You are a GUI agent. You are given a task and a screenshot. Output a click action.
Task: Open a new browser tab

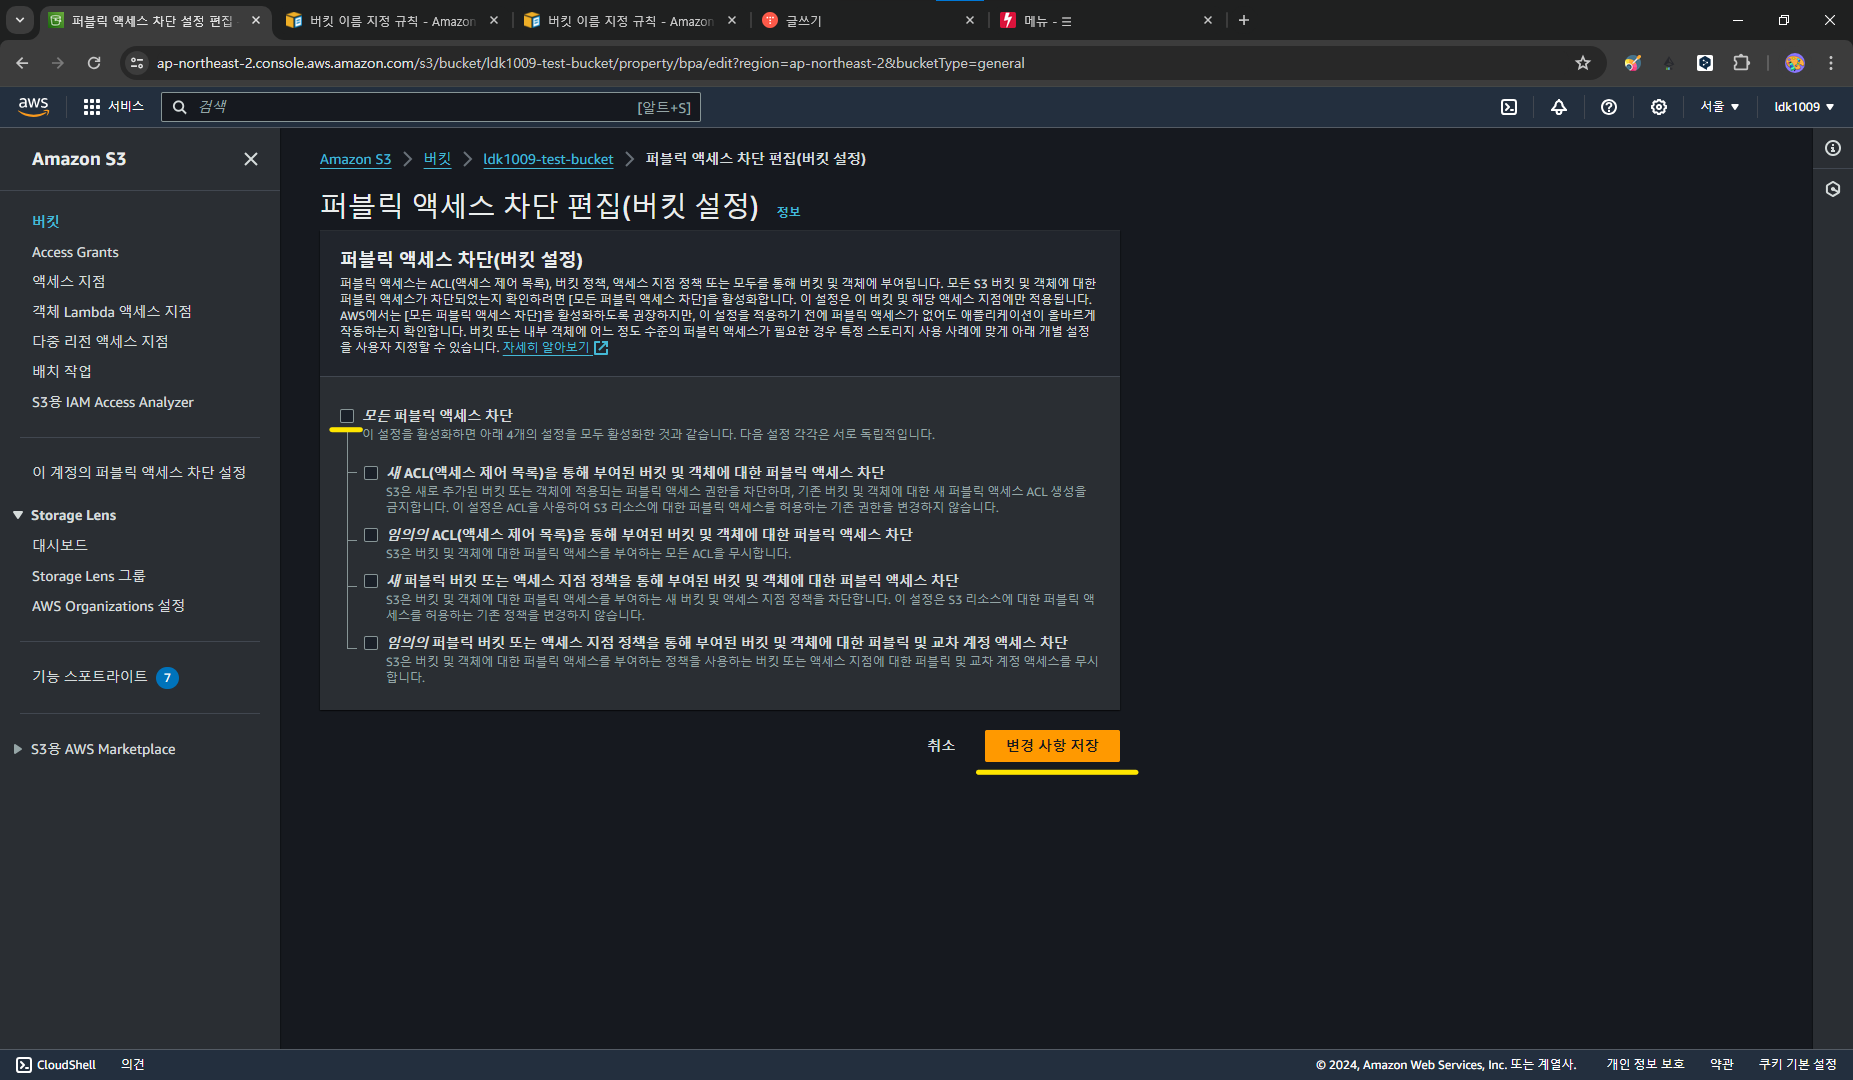click(x=1244, y=20)
